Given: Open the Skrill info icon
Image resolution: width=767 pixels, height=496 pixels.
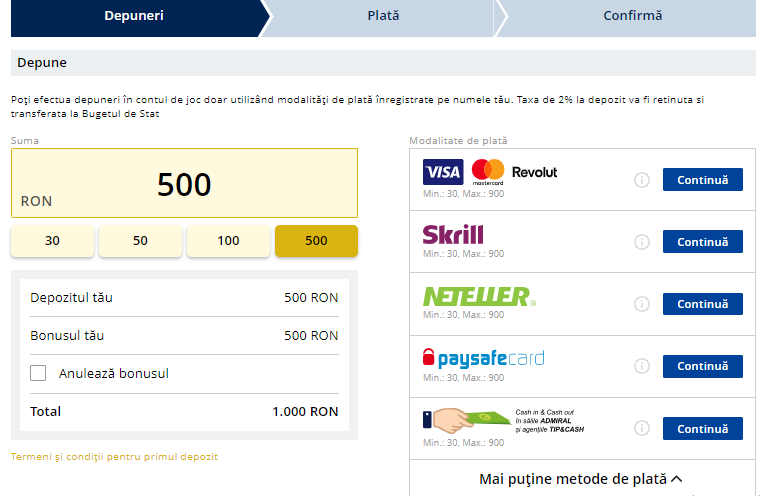Looking at the screenshot, I should pyautogui.click(x=642, y=242).
